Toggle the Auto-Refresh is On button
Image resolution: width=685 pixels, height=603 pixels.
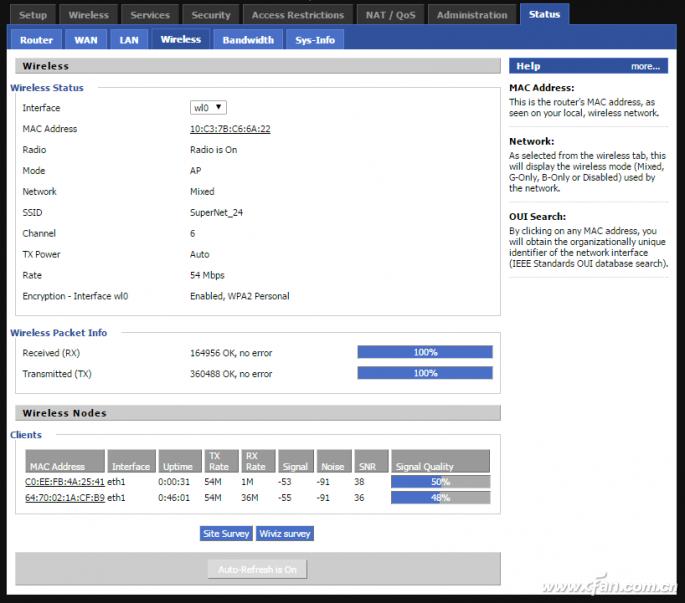(257, 569)
